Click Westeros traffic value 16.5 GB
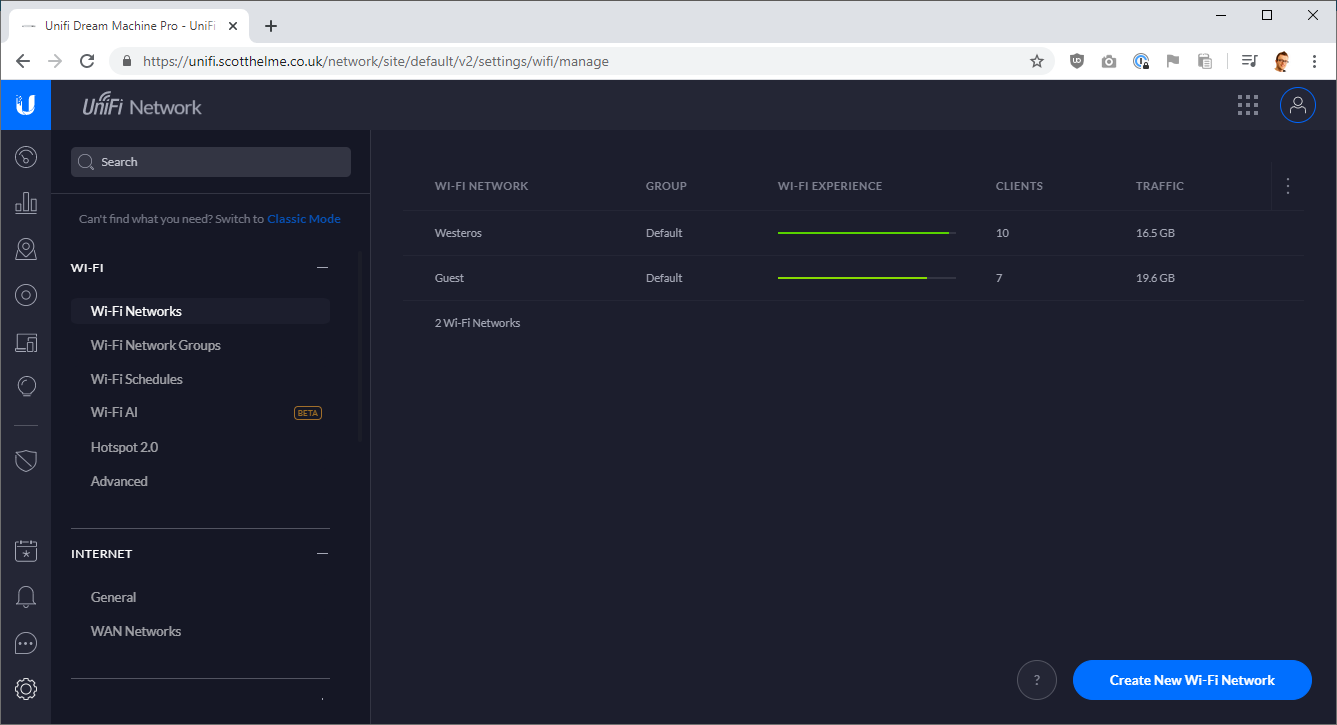 click(1155, 233)
